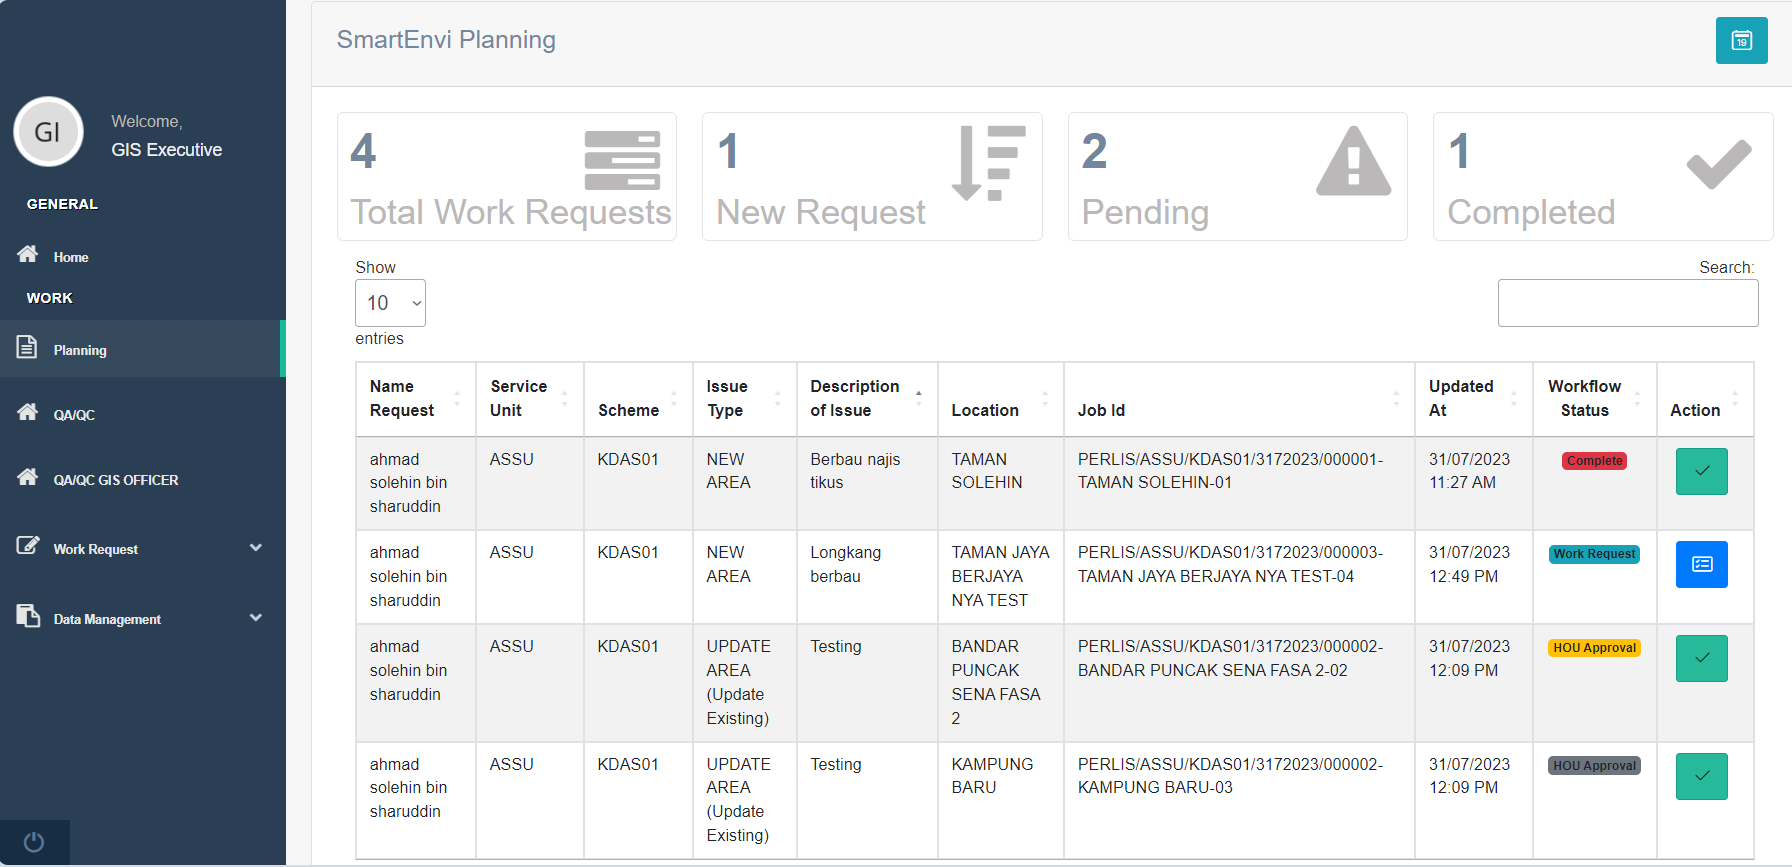Go to QA/QC GIS OFFICER page
Image resolution: width=1792 pixels, height=867 pixels.
[x=115, y=480]
